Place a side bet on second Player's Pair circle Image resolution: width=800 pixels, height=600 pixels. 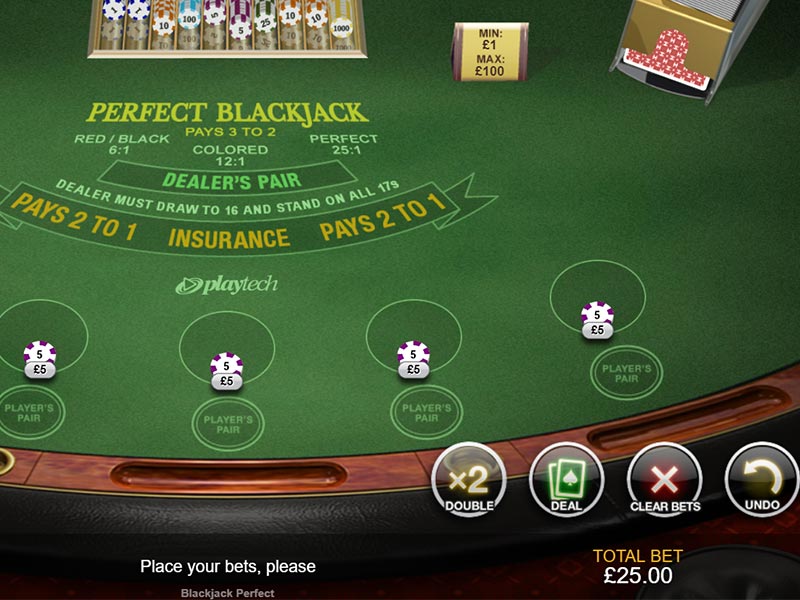coord(228,424)
